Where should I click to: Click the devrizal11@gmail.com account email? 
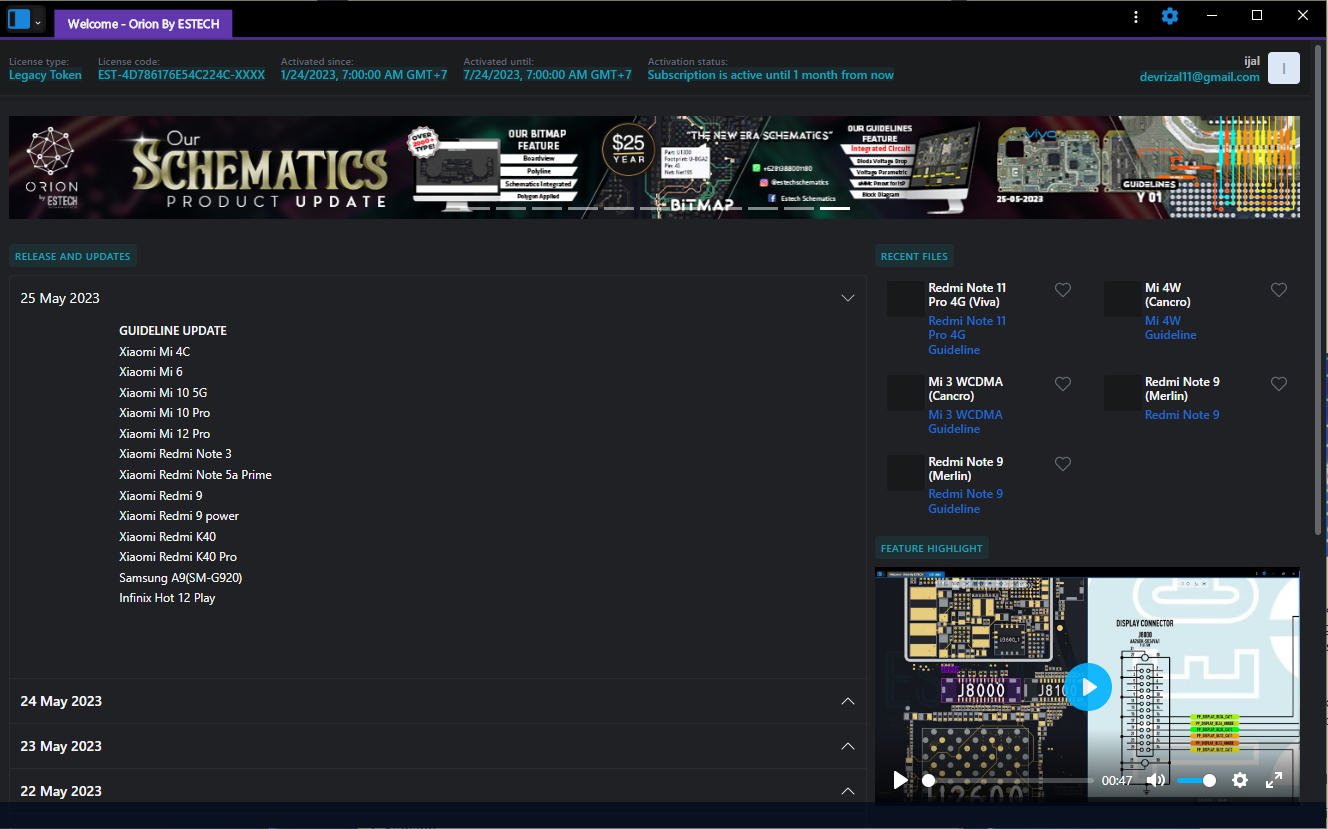tap(1199, 77)
